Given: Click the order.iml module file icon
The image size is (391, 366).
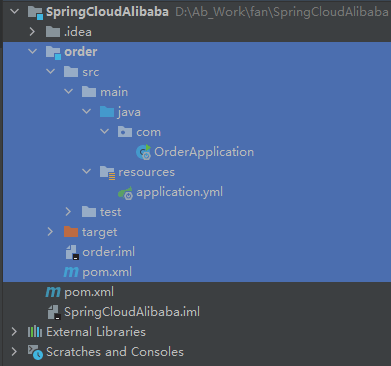Looking at the screenshot, I should click(72, 252).
